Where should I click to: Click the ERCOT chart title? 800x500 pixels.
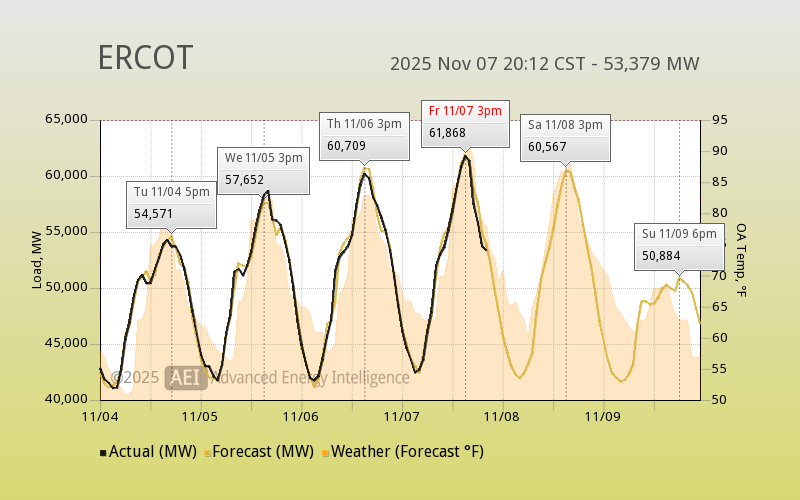pyautogui.click(x=145, y=59)
